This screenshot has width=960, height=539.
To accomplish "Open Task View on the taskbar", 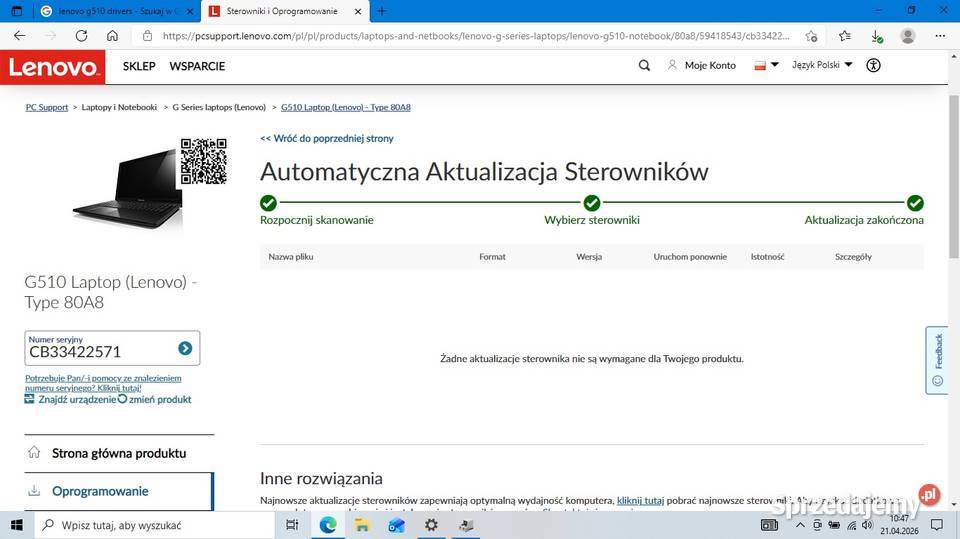I will tap(293, 525).
